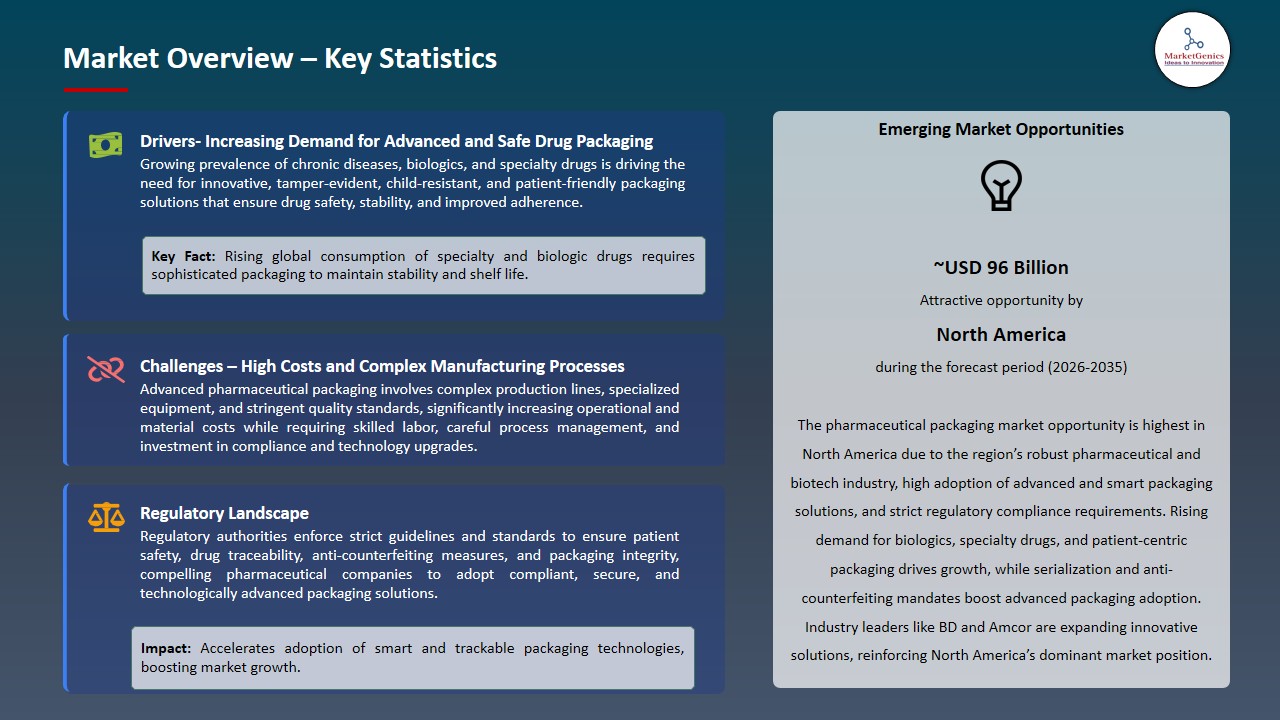Toggle the blue accent bar beside Drivers panel
The width and height of the screenshot is (1280, 720).
(66, 214)
